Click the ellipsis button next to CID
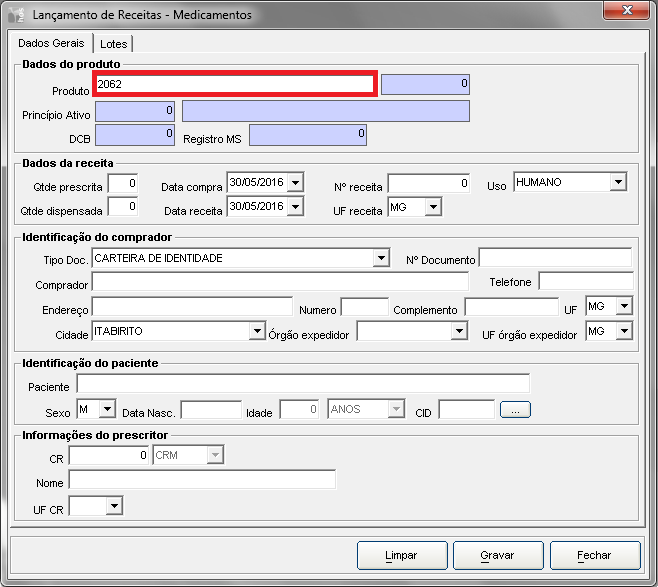Screen dimensions: 658x587 (x=515, y=409)
